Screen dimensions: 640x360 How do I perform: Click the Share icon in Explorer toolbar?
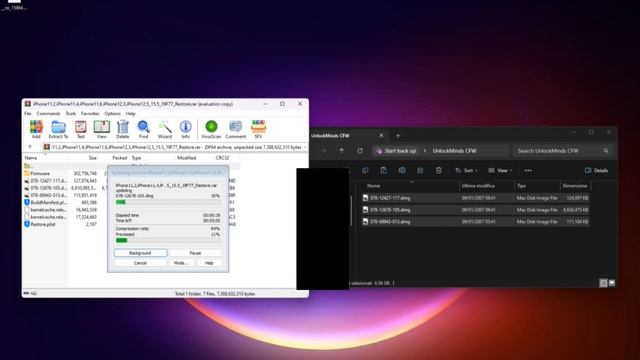click(420, 170)
